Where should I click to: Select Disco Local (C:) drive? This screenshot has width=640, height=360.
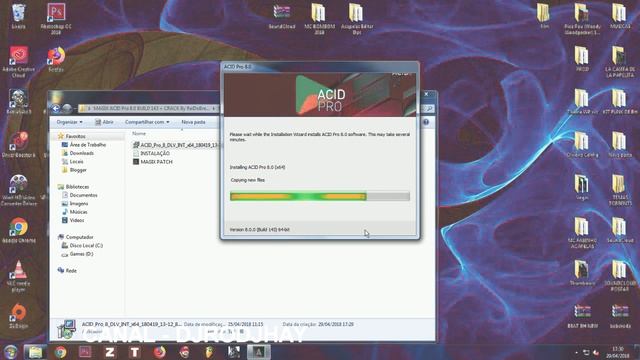(82, 245)
